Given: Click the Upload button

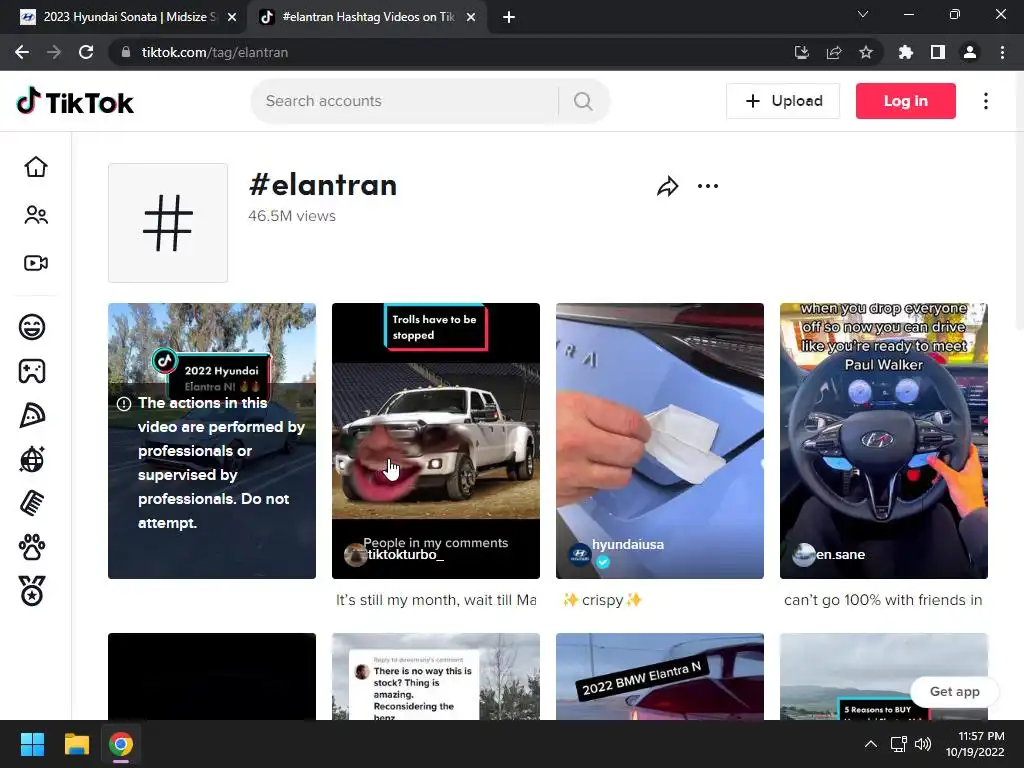Looking at the screenshot, I should tap(783, 101).
